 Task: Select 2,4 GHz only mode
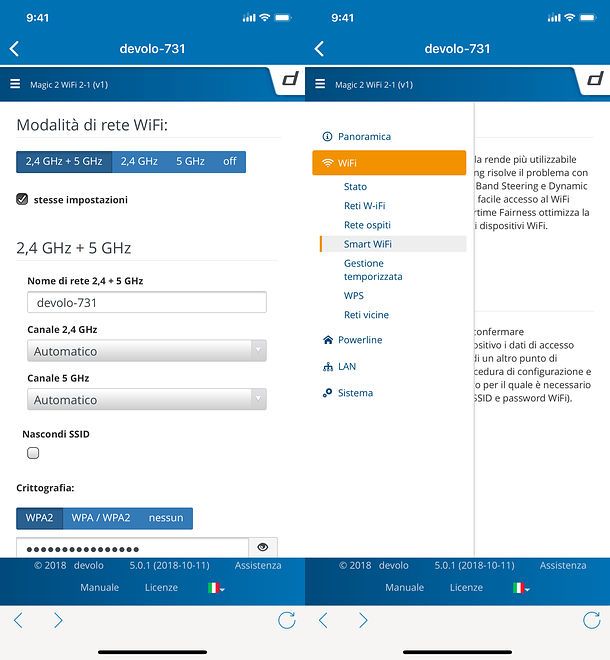(x=139, y=162)
